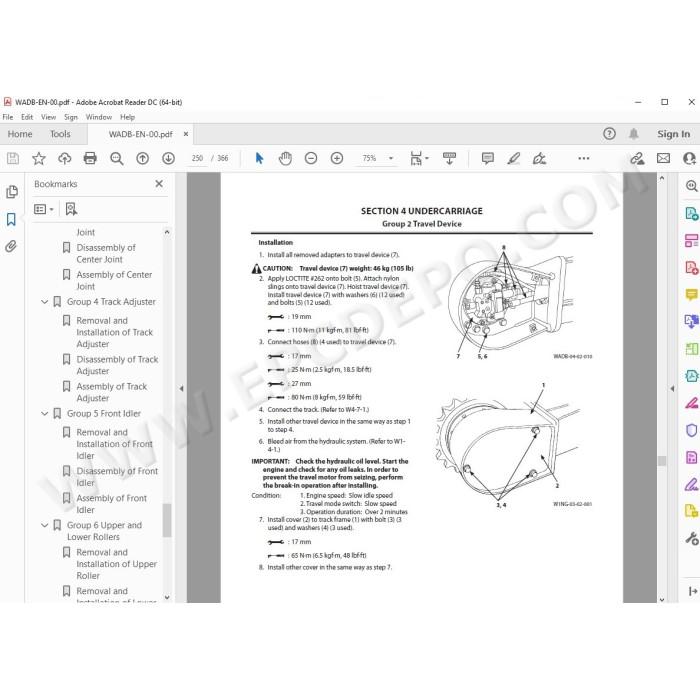Open Removal and Installation of Upper Roller
Screen dimensions: 700x700
coord(116,564)
